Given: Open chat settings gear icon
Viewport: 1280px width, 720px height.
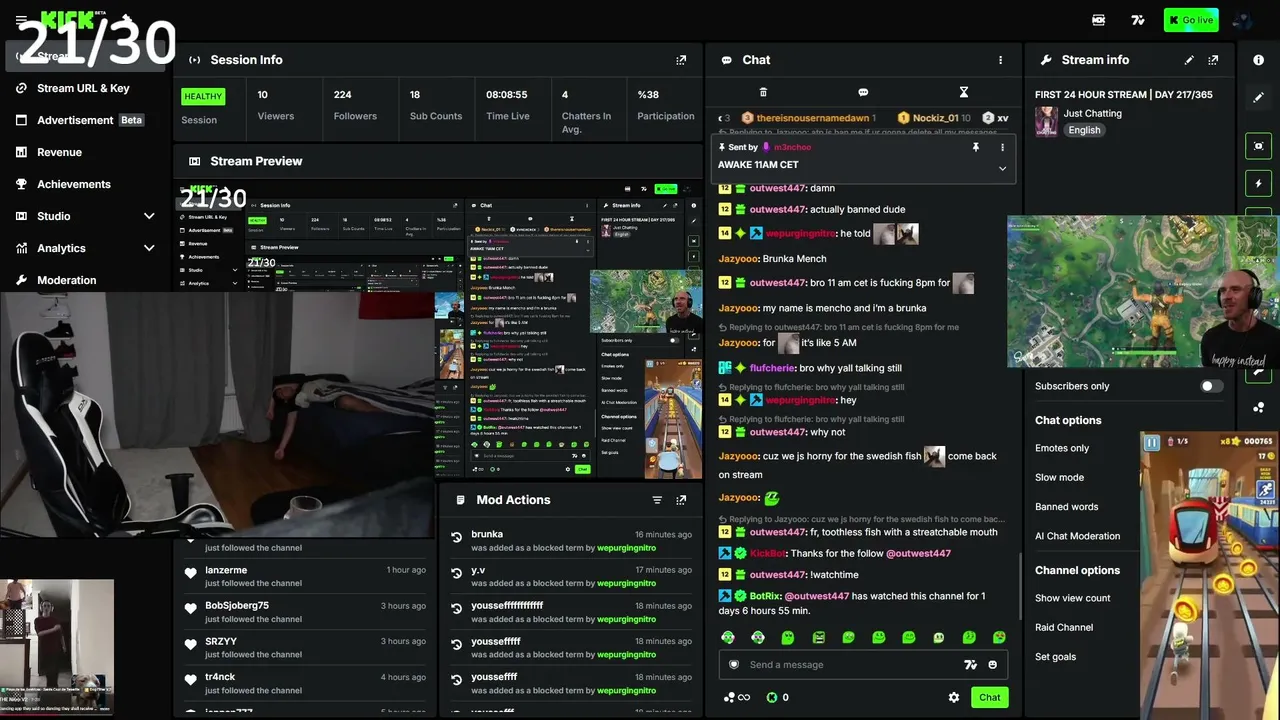Looking at the screenshot, I should tap(954, 697).
